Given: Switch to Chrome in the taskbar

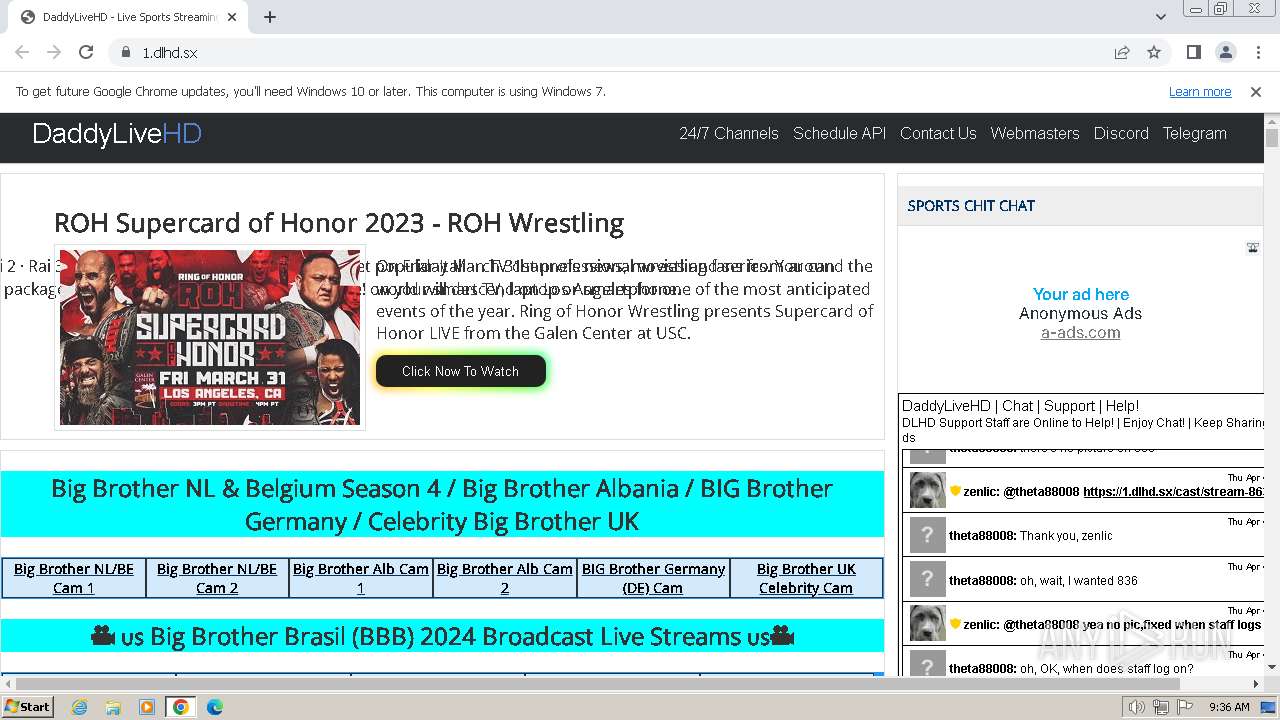Looking at the screenshot, I should (181, 707).
